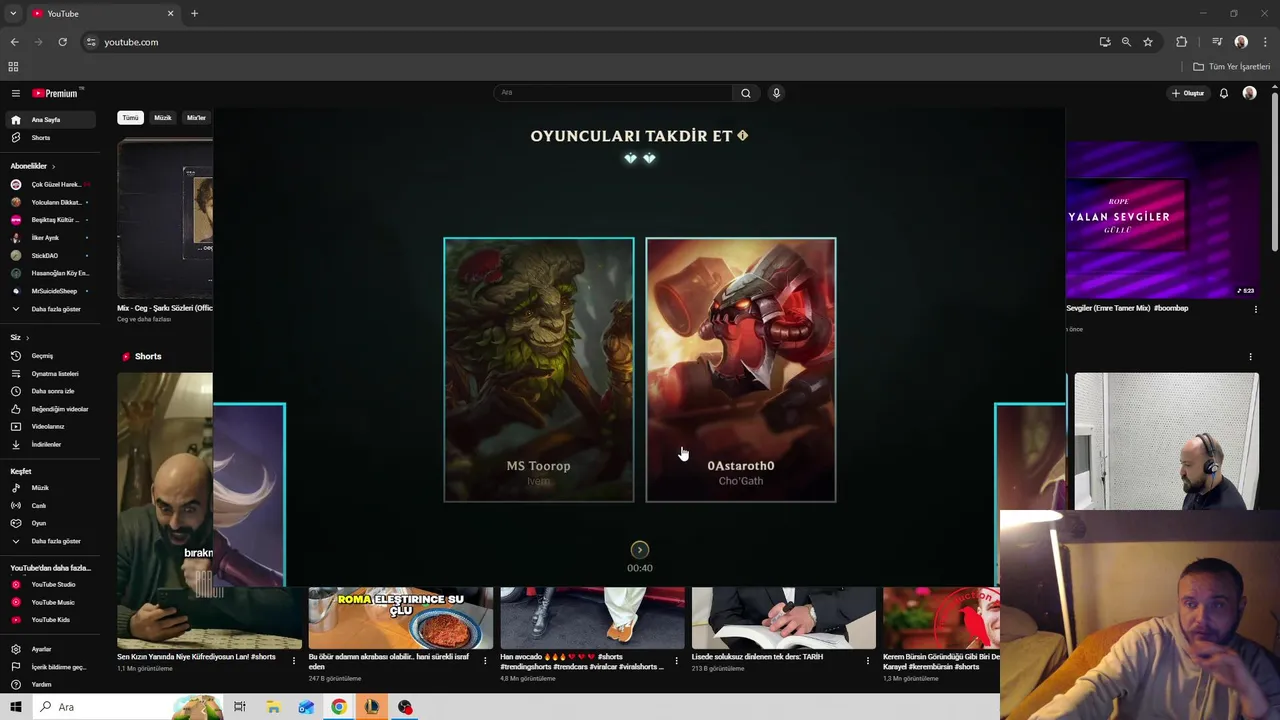The width and height of the screenshot is (1280, 720).
Task: Click the YouTube Premium logo
Action: pyautogui.click(x=57, y=93)
